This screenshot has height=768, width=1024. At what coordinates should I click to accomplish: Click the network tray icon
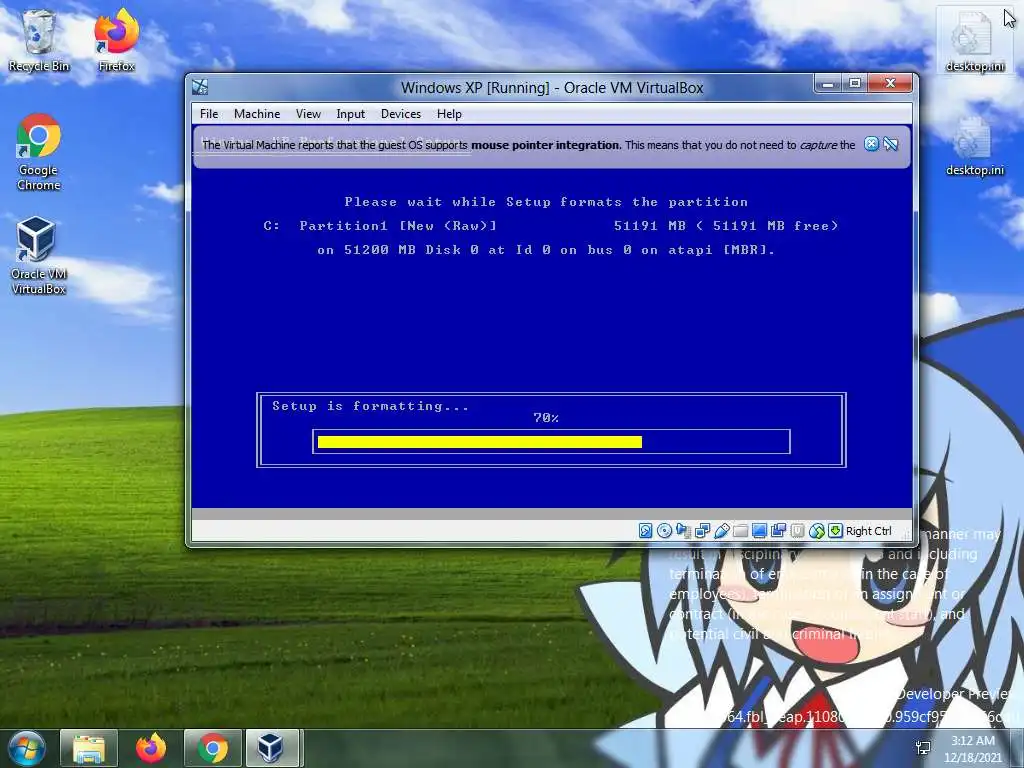pyautogui.click(x=923, y=748)
